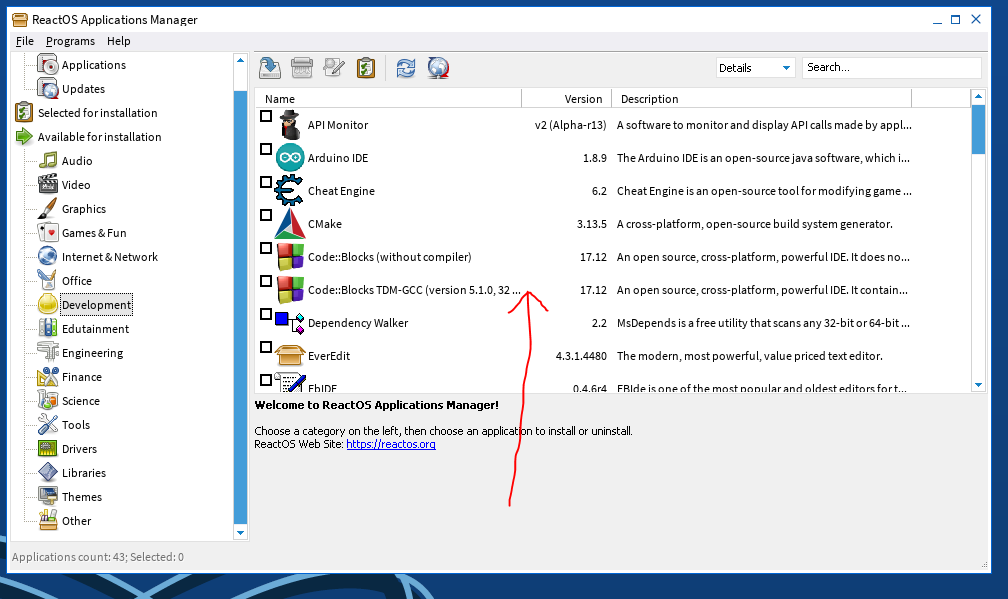This screenshot has height=599, width=1008.
Task: Click the CMake description text
Action: coord(755,224)
